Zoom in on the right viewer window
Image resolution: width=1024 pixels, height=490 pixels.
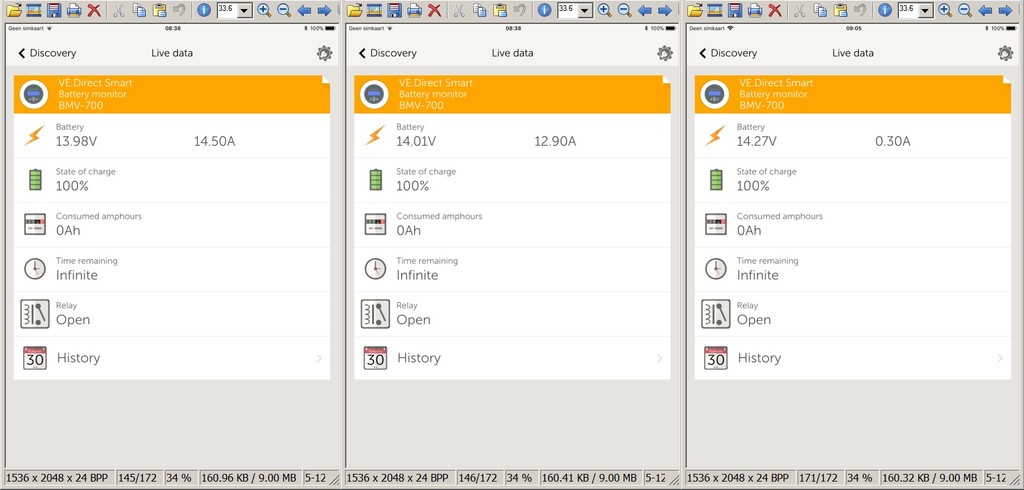point(945,10)
